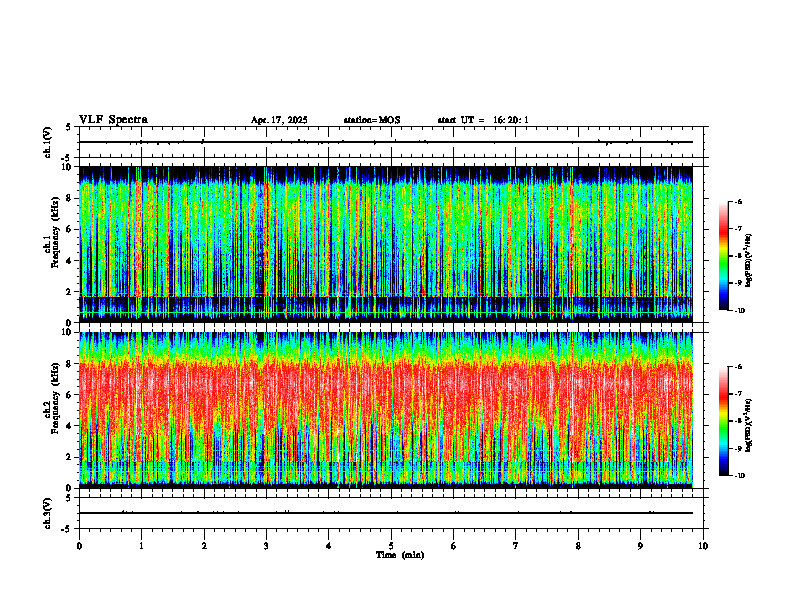The image size is (792, 612).
Task: Click the "10" label on the time axis
Action: click(703, 546)
